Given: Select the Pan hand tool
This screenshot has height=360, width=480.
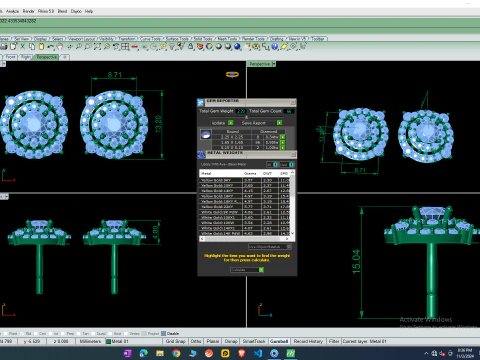Looking at the screenshot, I should point(60,47).
